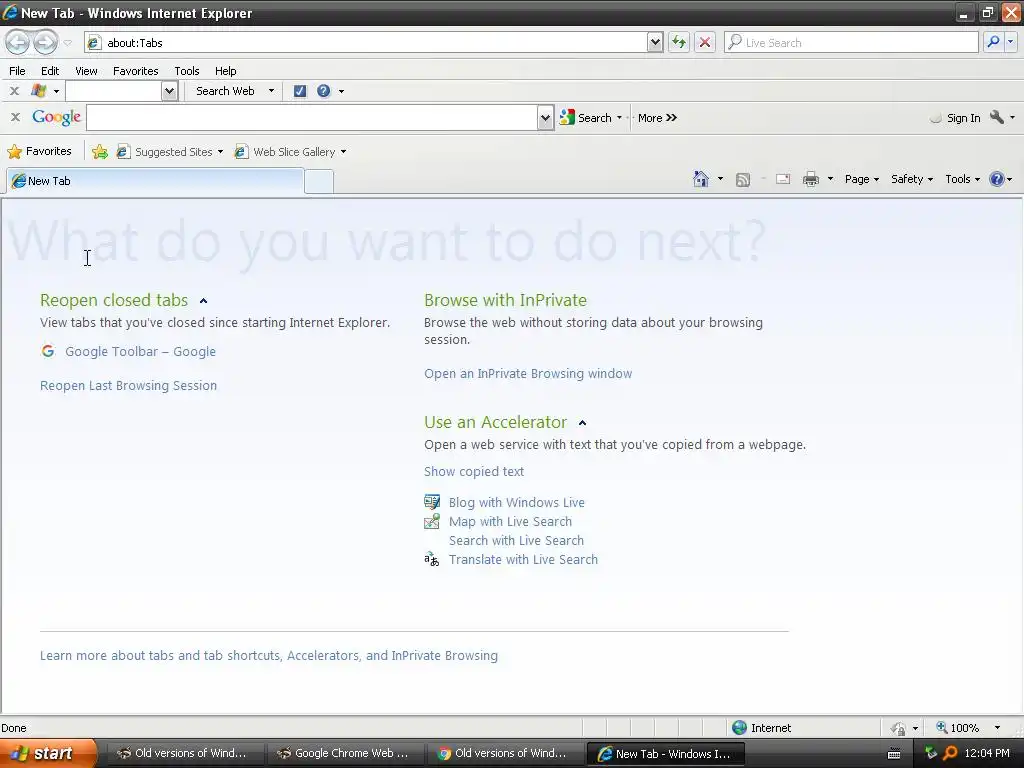Click the Google favicon beside Google Toolbar link
Image resolution: width=1024 pixels, height=768 pixels.
pos(48,351)
